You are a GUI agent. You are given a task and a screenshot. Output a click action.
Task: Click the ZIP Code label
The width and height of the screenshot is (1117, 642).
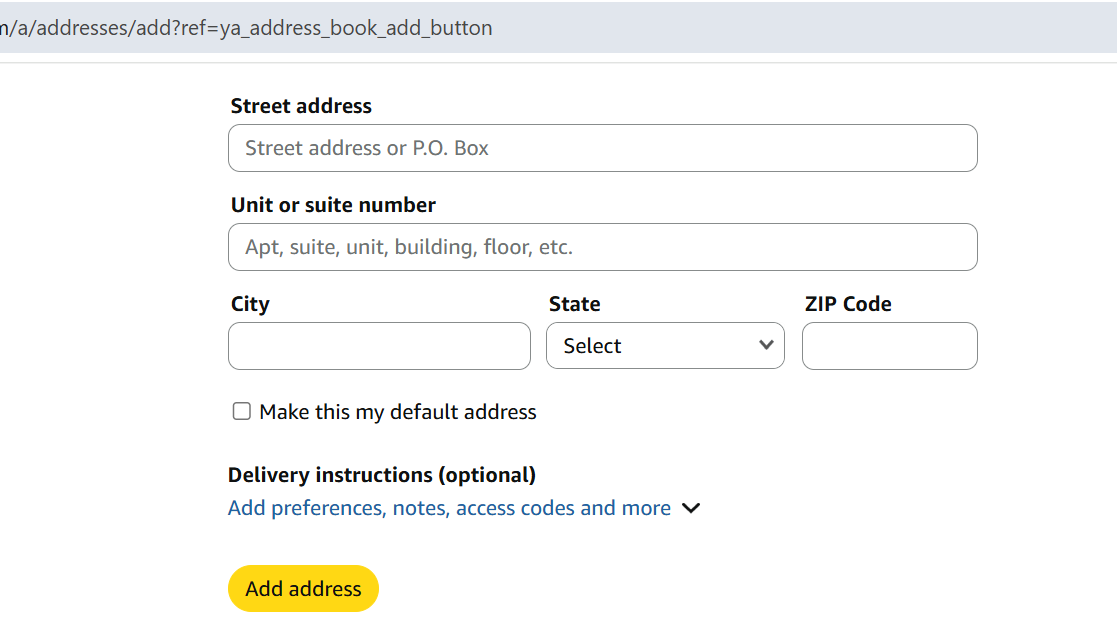click(x=848, y=304)
